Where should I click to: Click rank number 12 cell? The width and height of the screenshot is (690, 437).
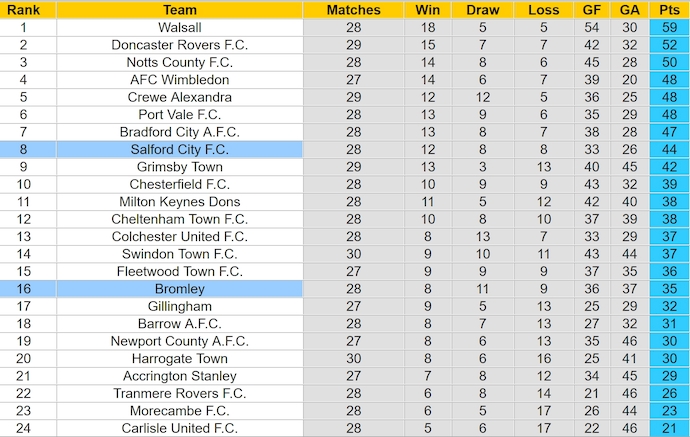[x=23, y=219]
